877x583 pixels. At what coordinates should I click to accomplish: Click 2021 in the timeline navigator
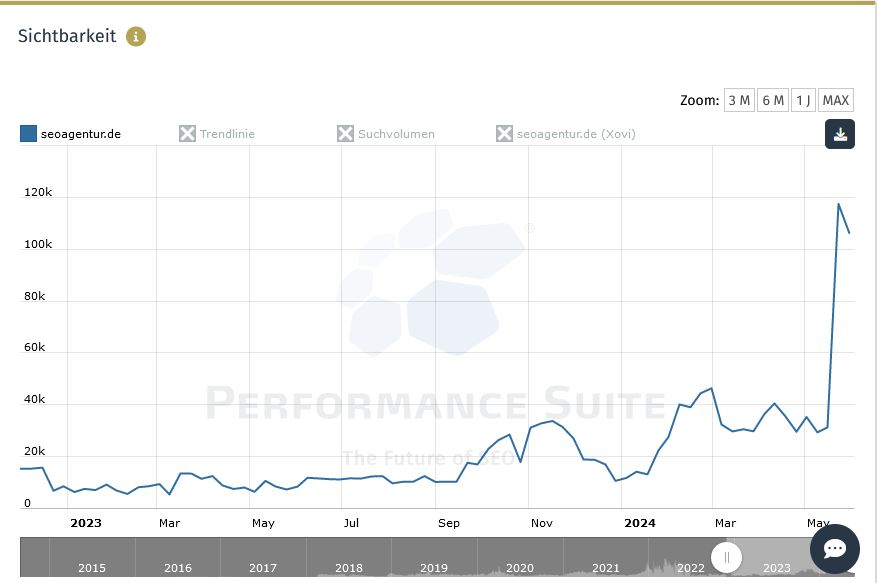[x=606, y=568]
